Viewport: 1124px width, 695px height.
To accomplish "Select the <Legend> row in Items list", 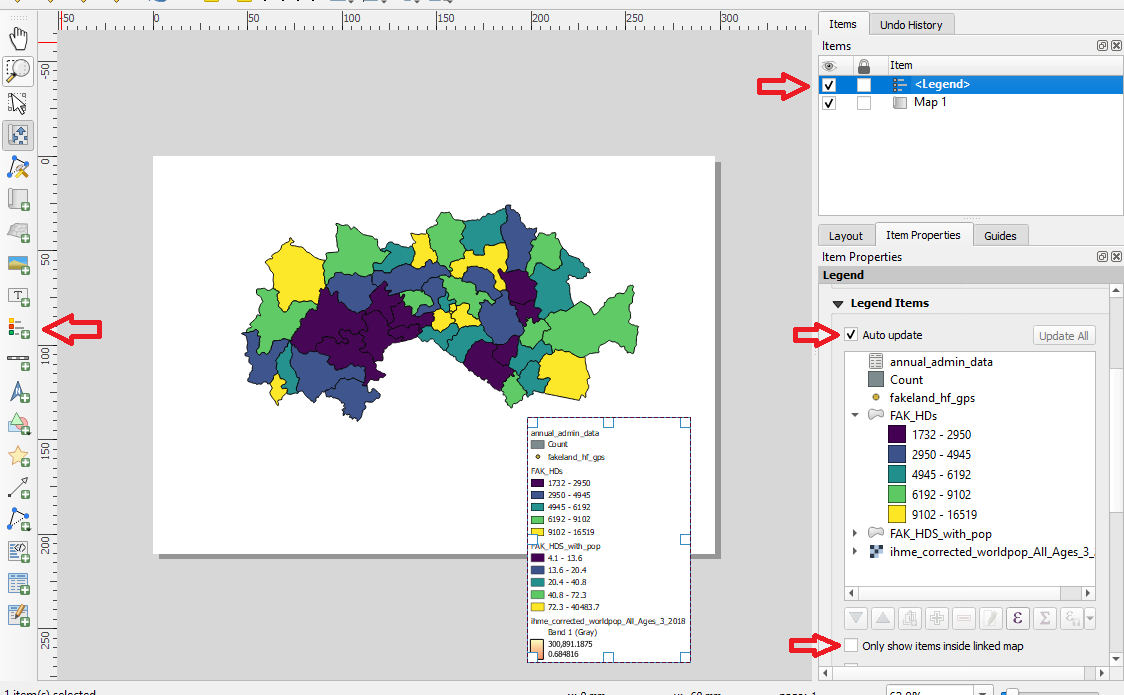I will (x=971, y=85).
